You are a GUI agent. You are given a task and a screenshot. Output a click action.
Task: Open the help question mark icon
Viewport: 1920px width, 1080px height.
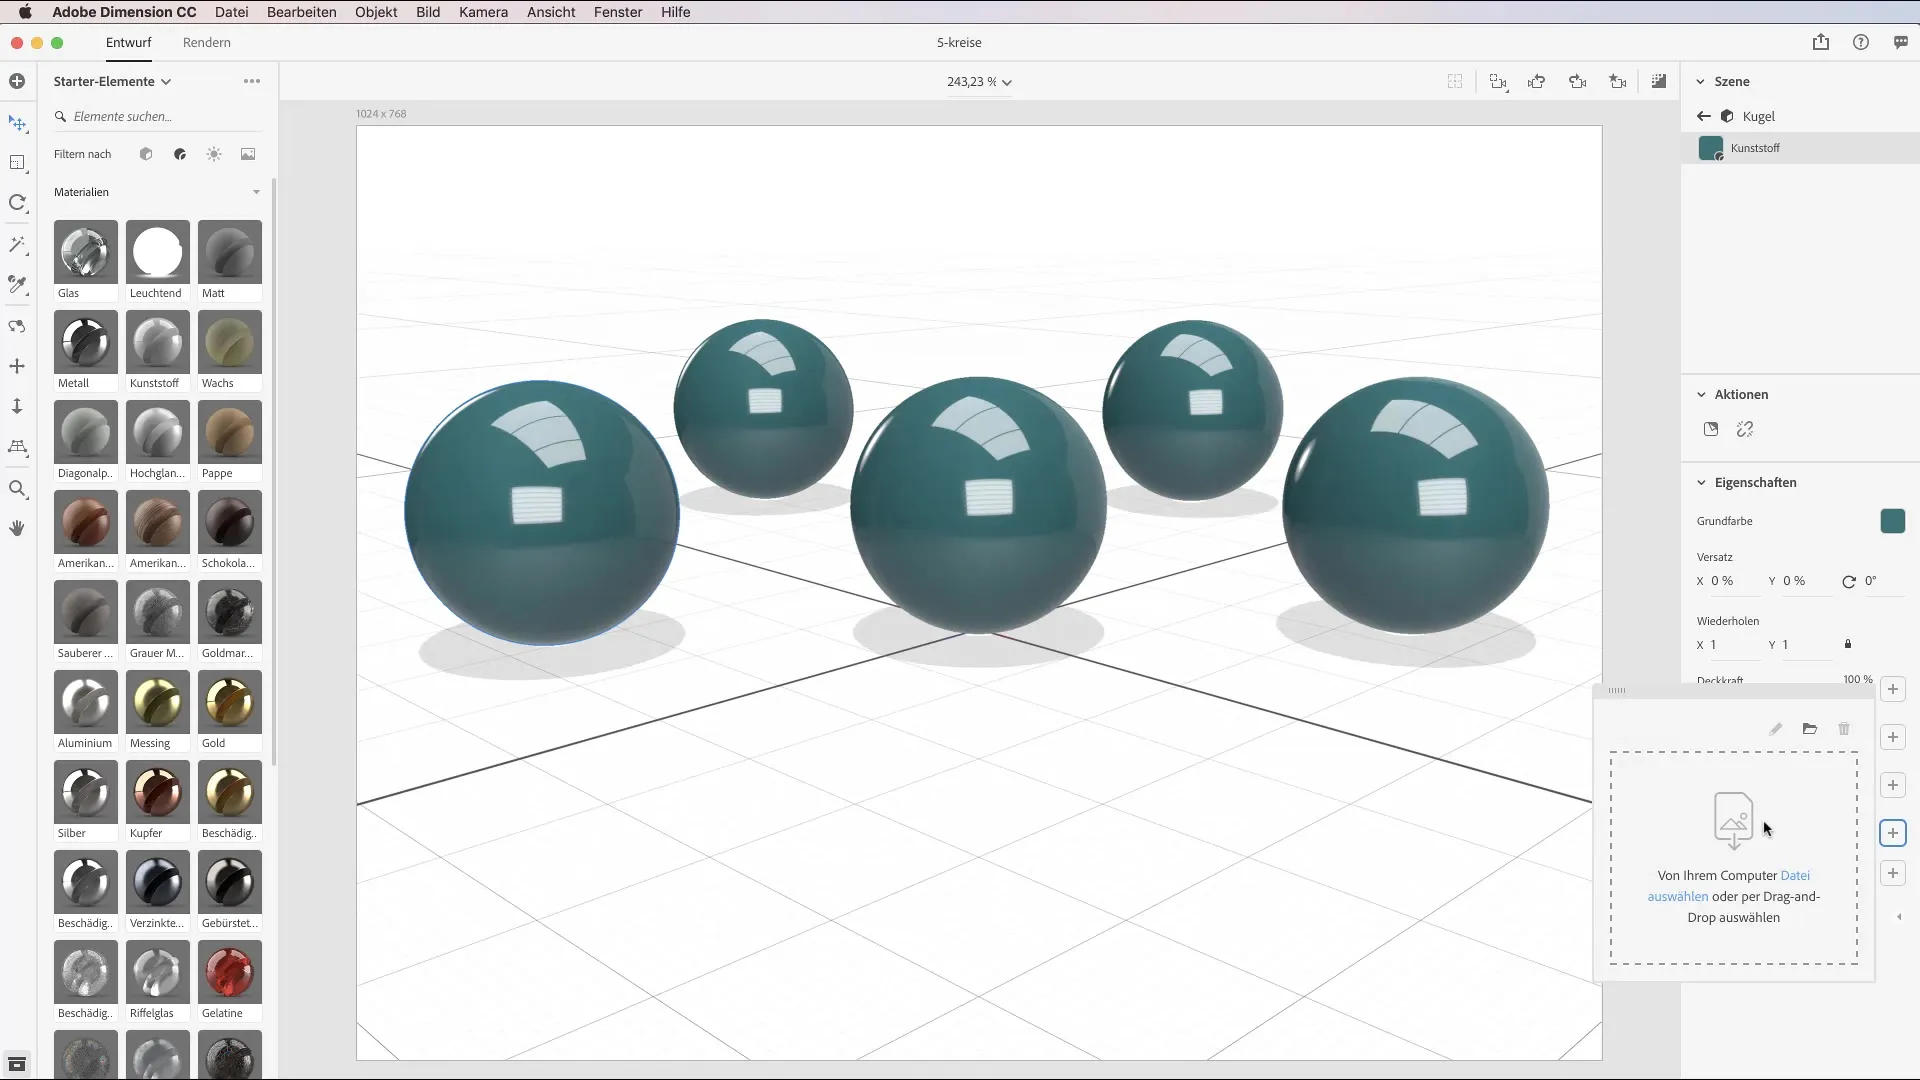point(1860,42)
